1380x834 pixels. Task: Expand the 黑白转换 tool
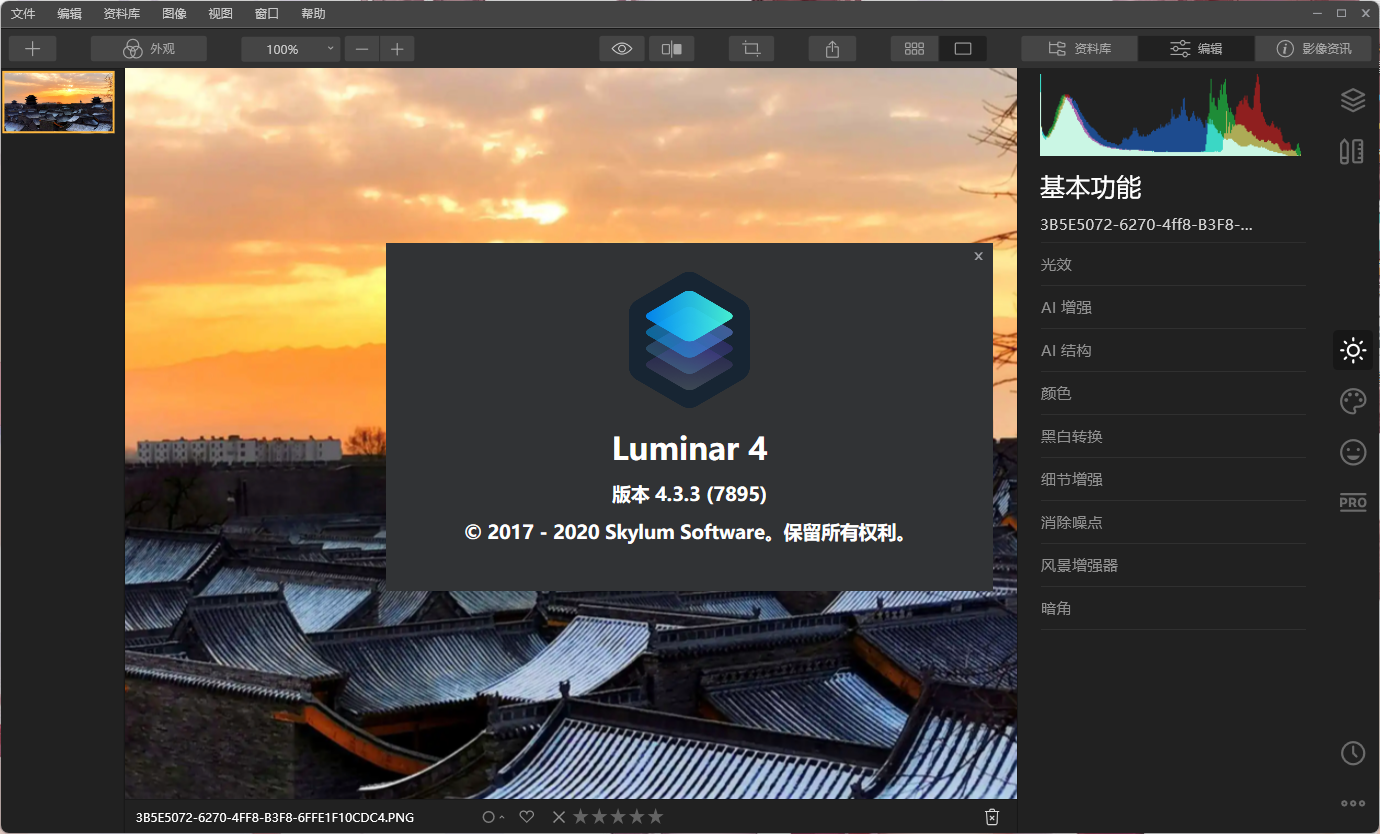point(1173,437)
